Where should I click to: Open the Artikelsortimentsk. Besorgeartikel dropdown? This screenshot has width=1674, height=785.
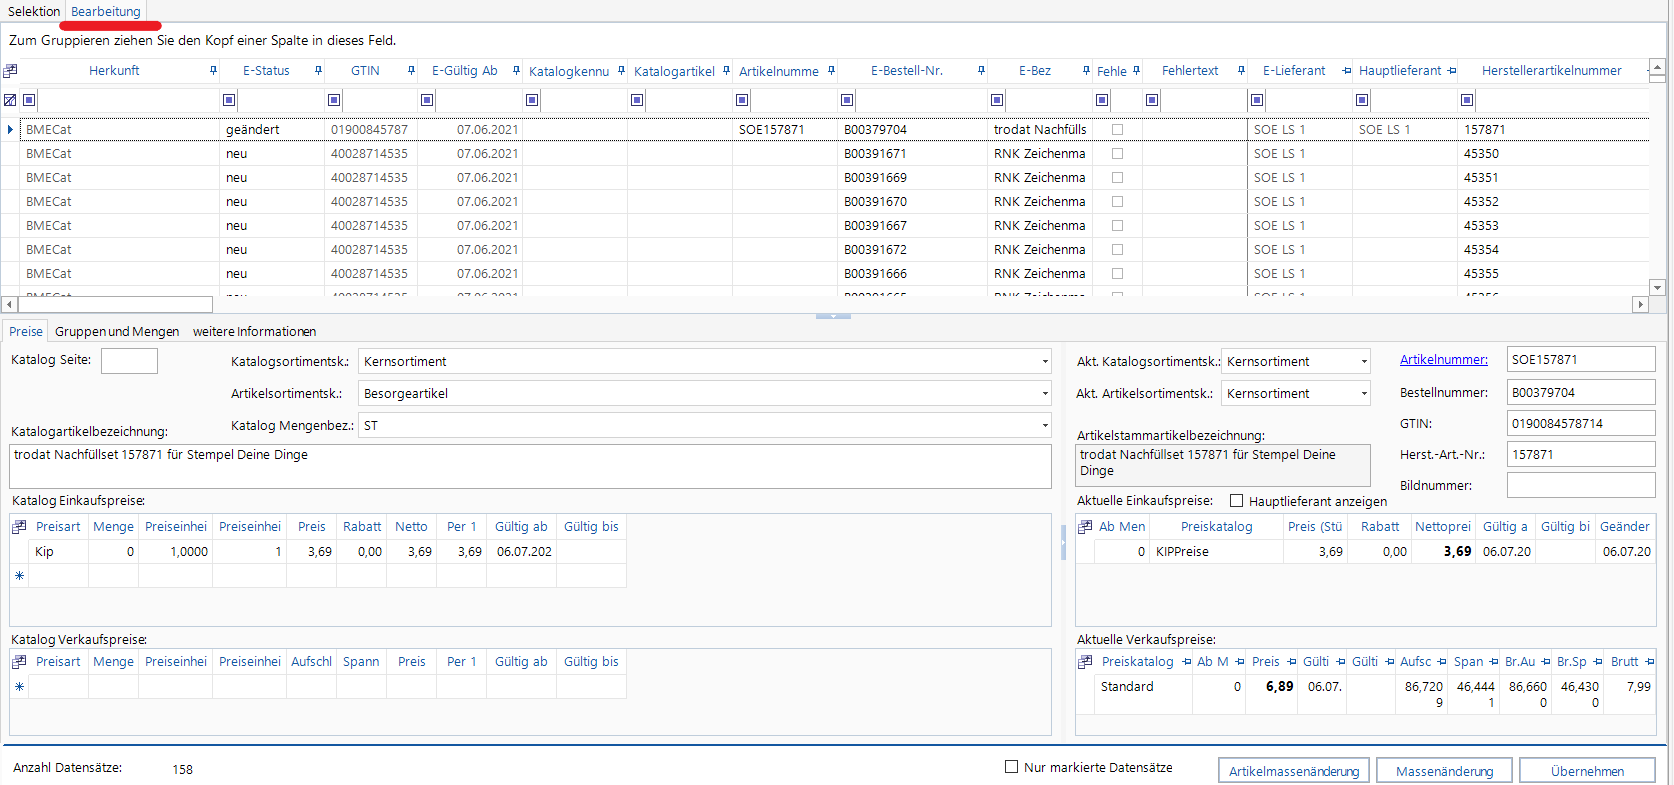1045,394
